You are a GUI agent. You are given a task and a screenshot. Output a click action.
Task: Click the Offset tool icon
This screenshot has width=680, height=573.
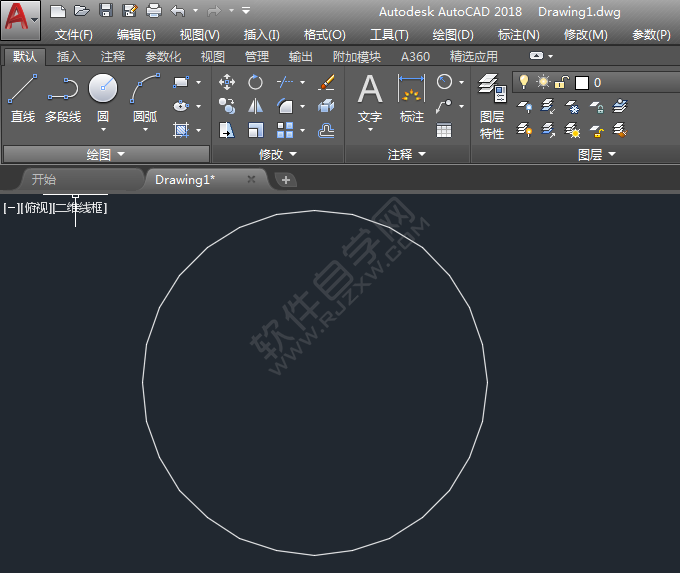pos(326,130)
